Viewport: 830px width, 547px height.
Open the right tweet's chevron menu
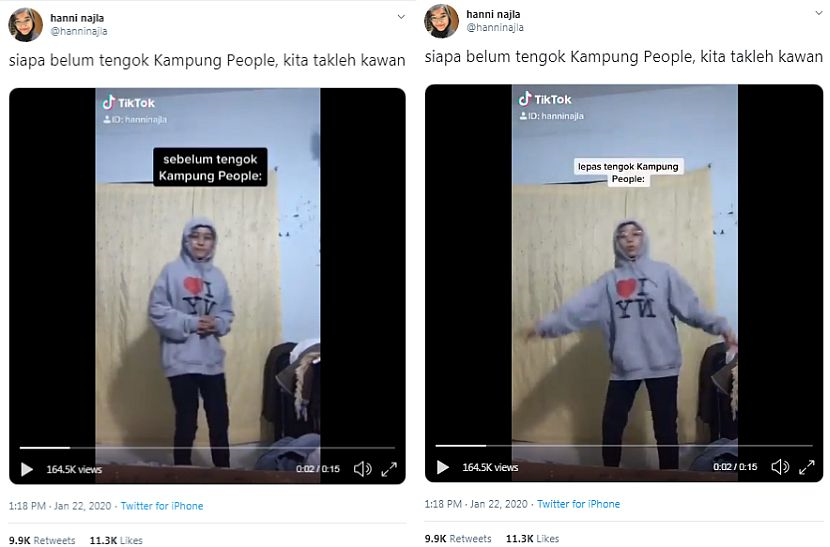[819, 13]
